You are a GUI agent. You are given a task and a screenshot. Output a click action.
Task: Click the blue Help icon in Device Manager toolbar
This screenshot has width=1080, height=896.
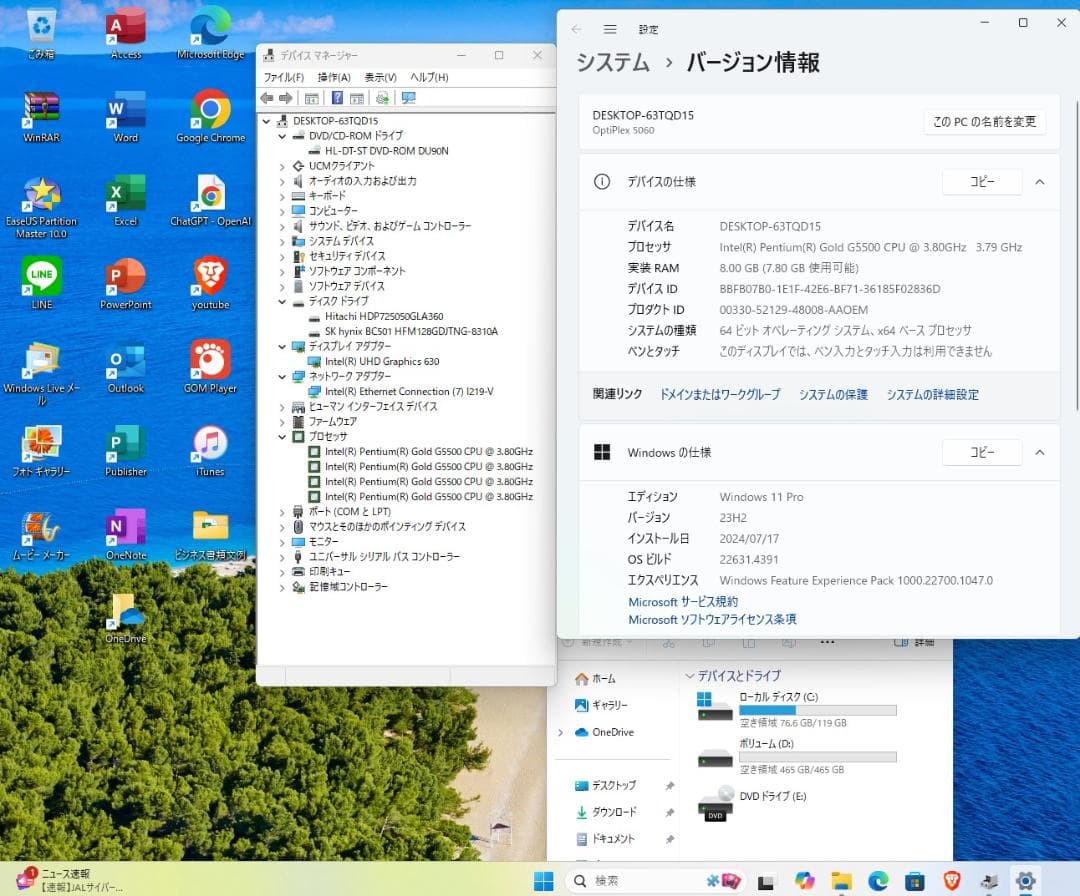[338, 97]
